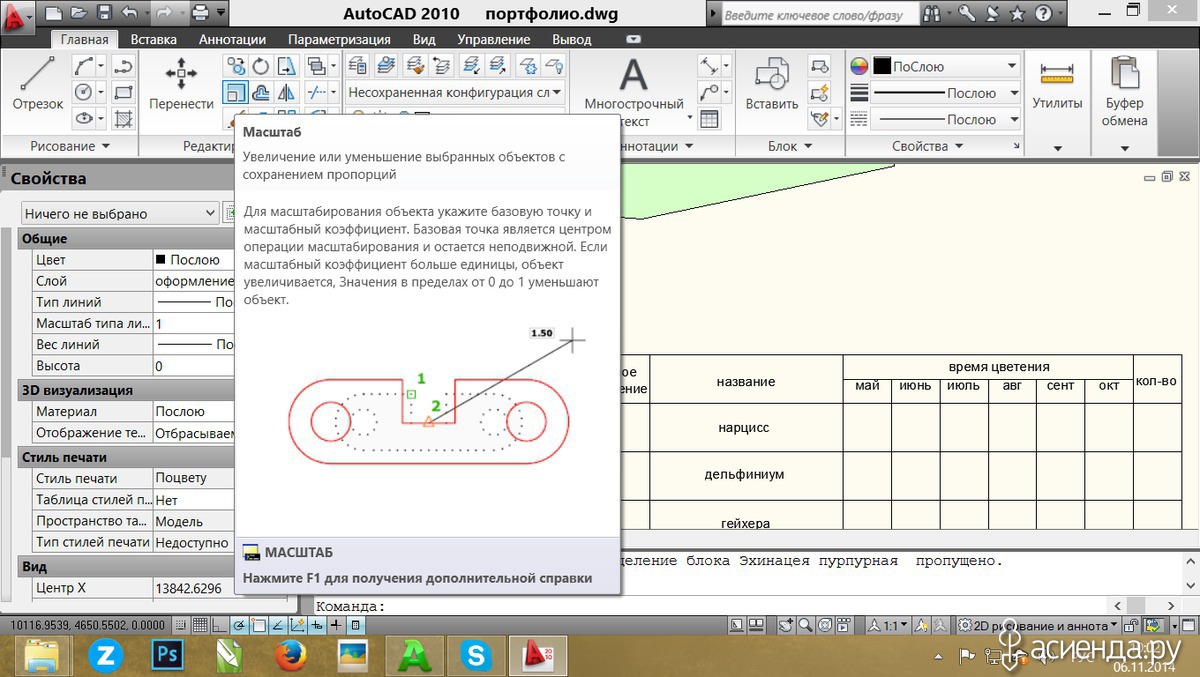The width and height of the screenshot is (1200, 677).
Task: Toggle snap mode in status bar
Action: [x=183, y=625]
